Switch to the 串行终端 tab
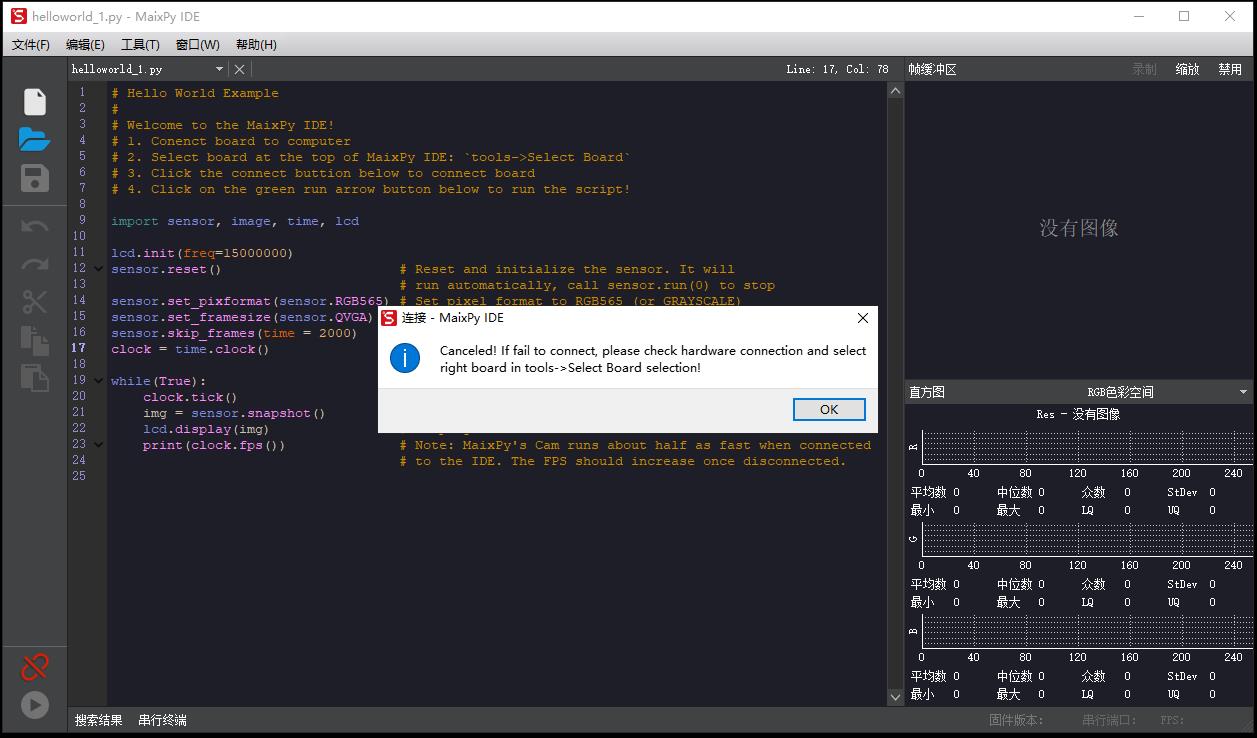 [x=162, y=720]
